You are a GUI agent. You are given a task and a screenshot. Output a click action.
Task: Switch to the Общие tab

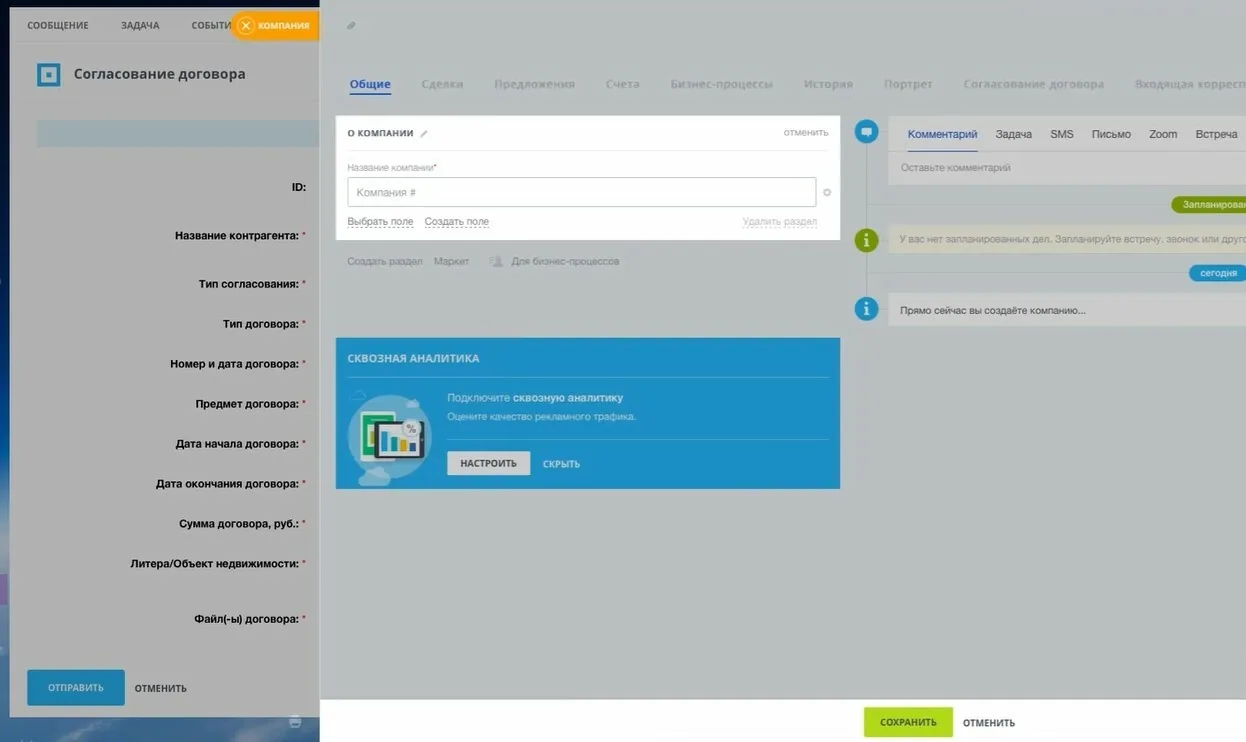(x=370, y=84)
